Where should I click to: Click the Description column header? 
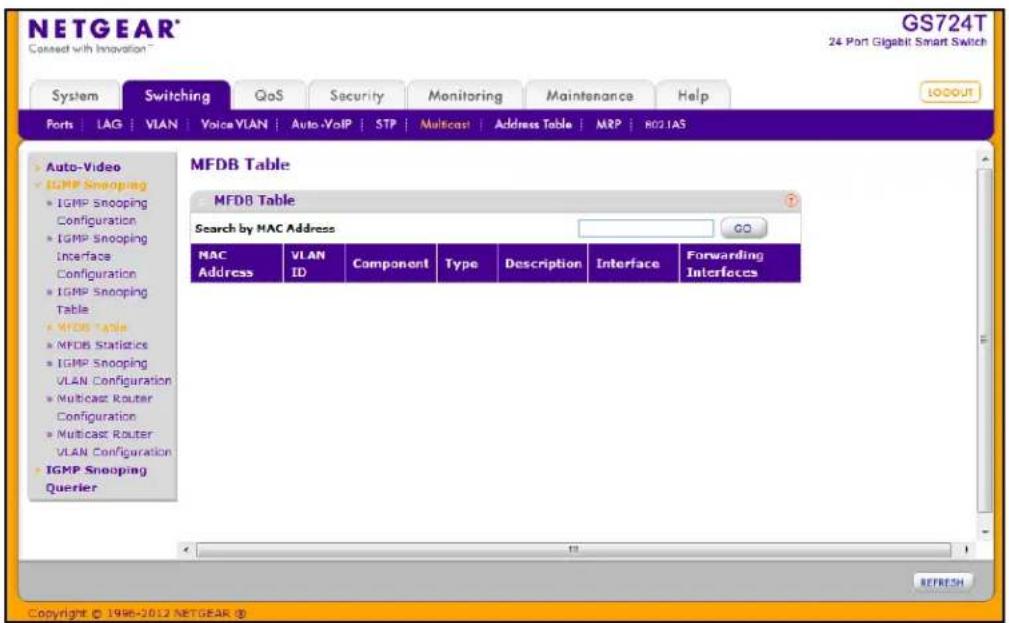(x=542, y=263)
